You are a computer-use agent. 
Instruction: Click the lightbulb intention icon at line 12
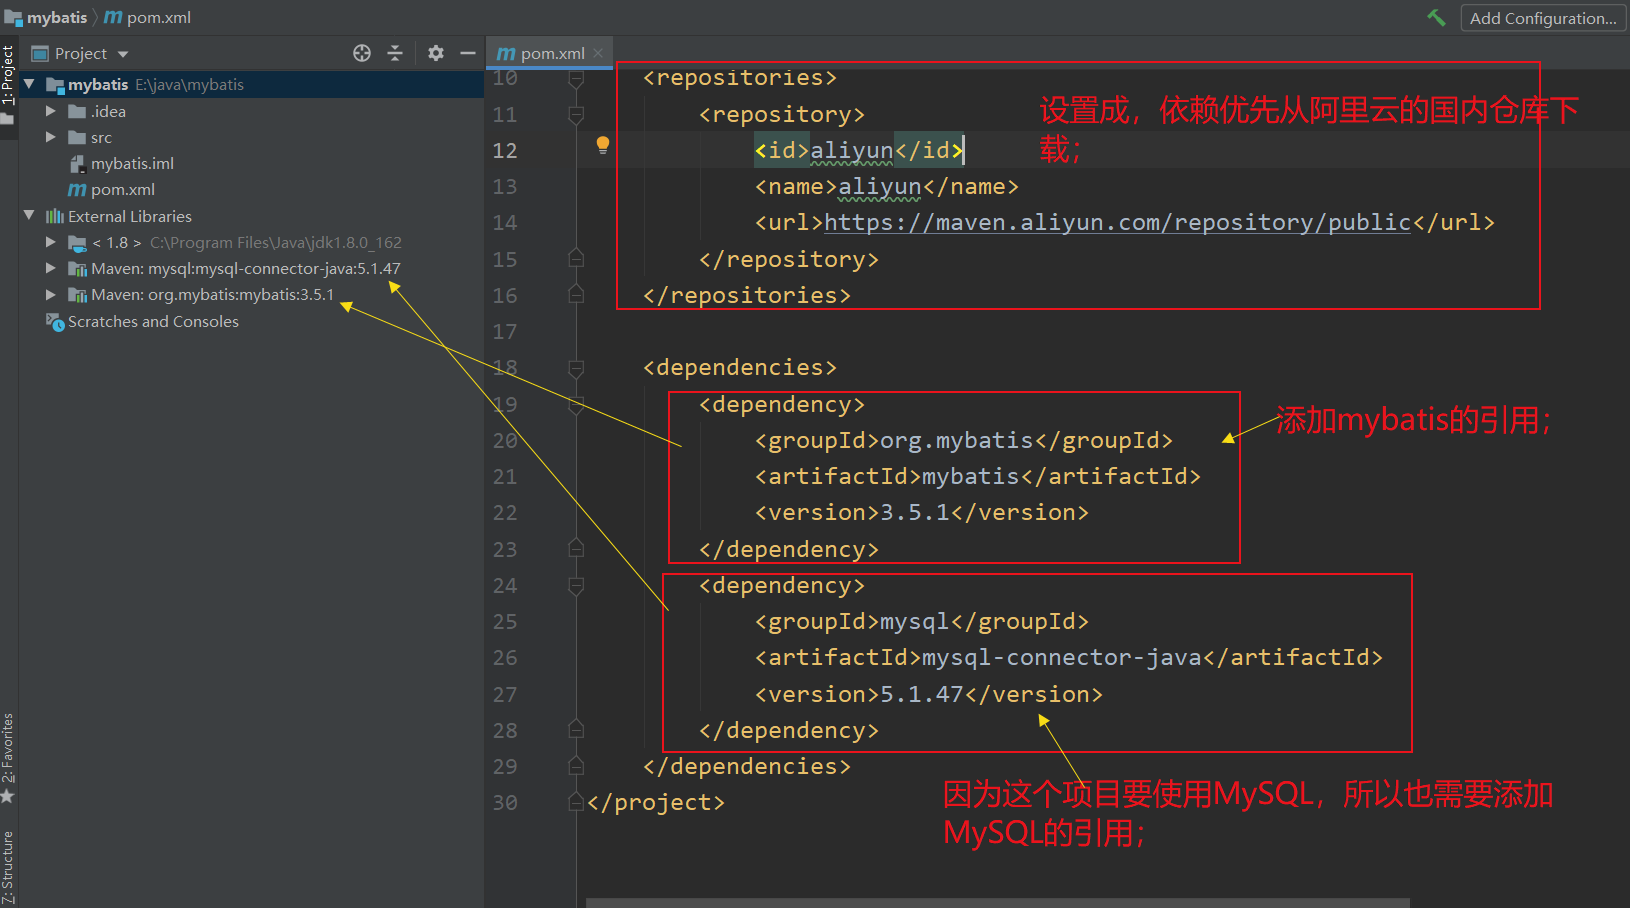point(602,145)
